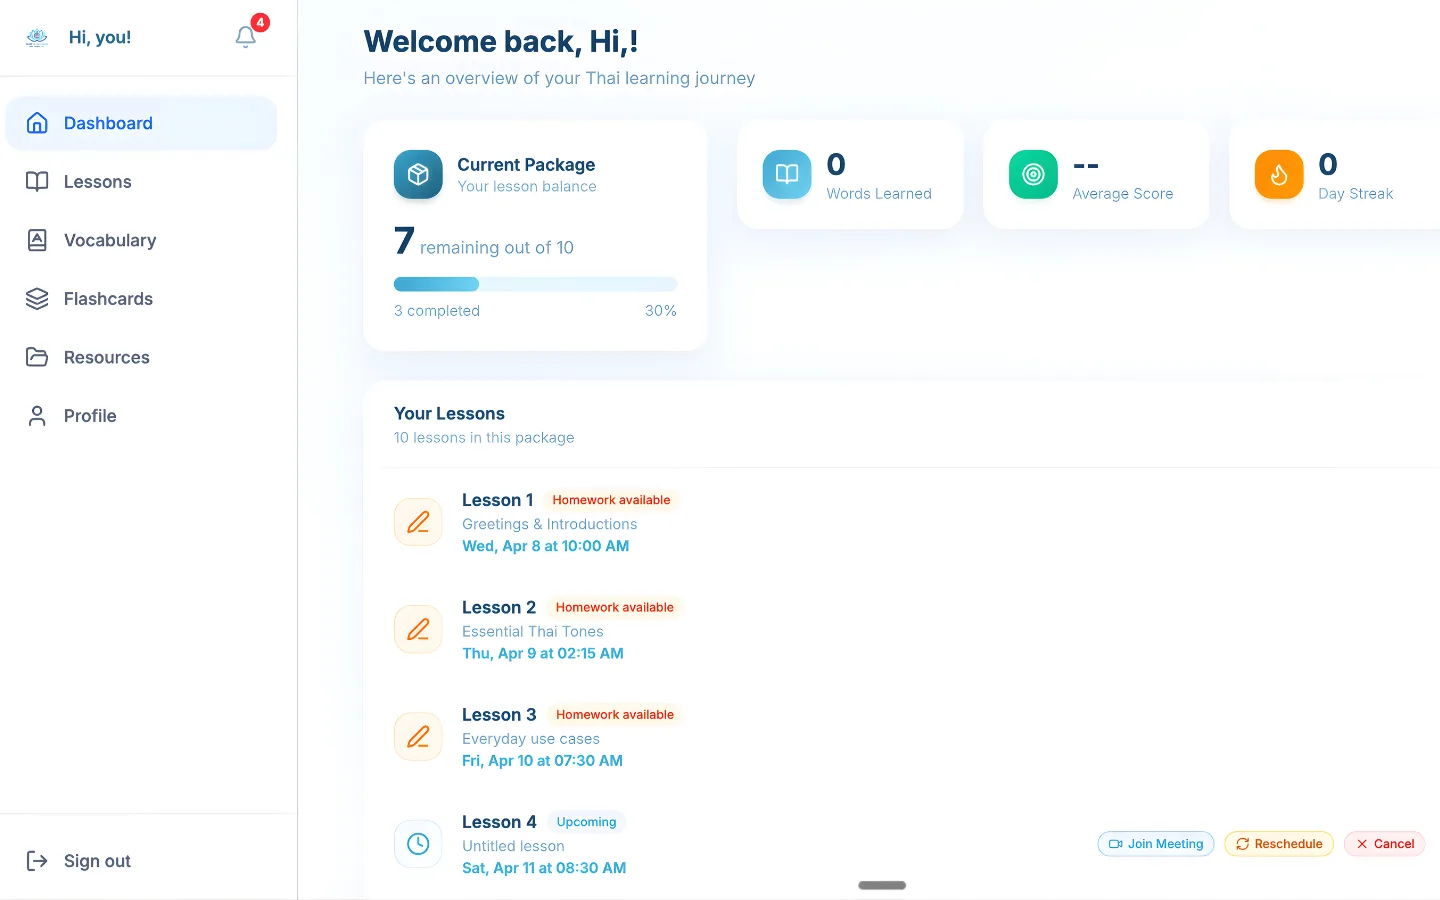The image size is (1440, 900).
Task: Open the Resources folder icon
Action: tap(36, 357)
